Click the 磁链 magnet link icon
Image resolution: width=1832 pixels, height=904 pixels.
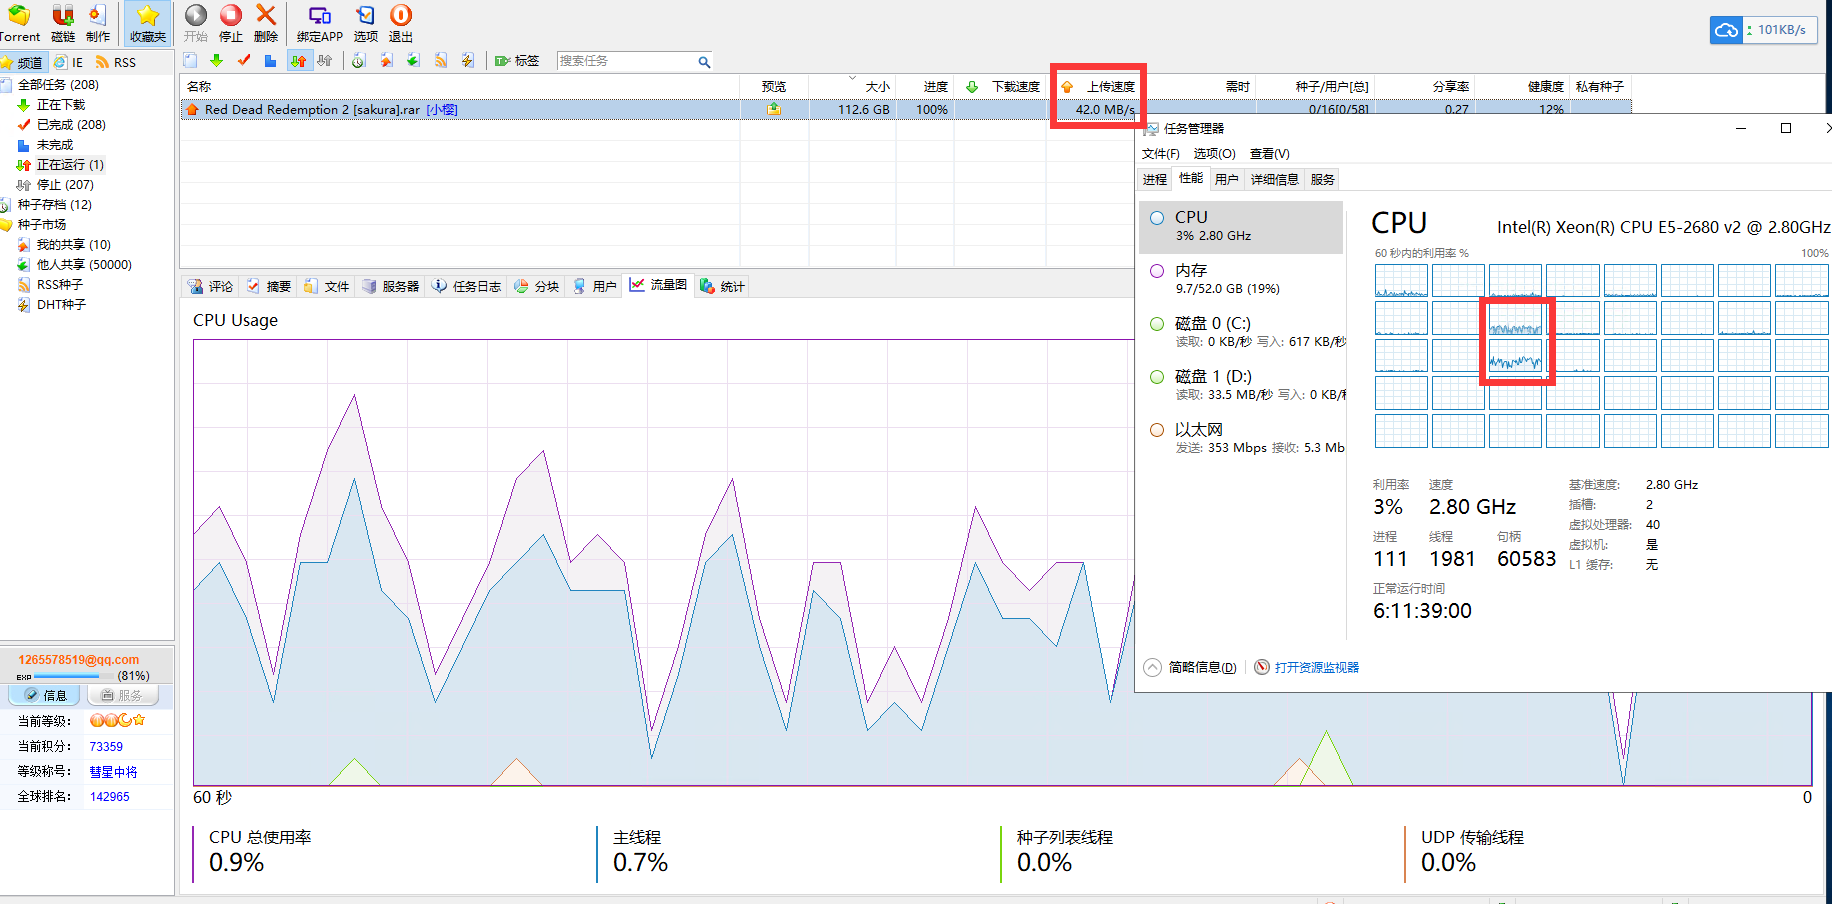point(63,16)
